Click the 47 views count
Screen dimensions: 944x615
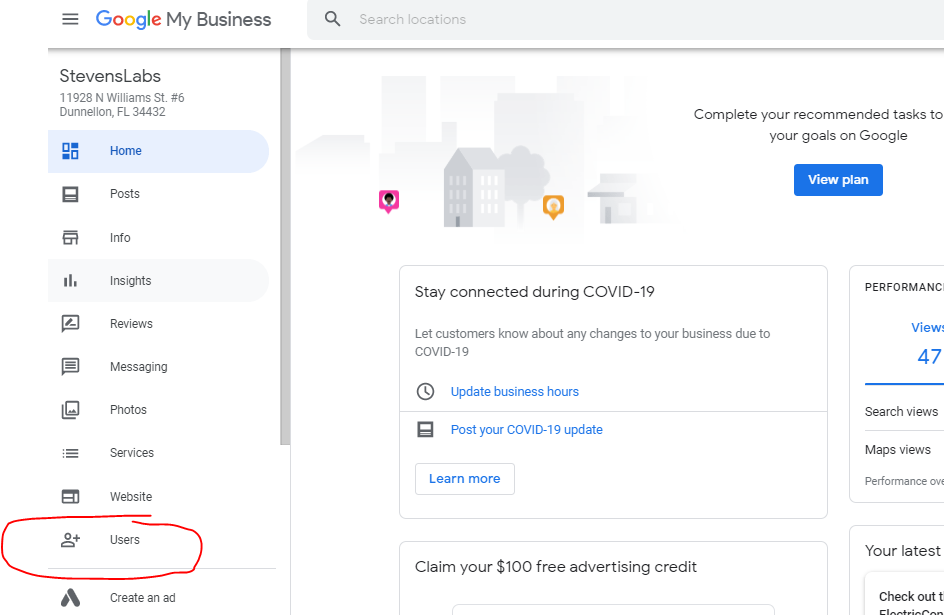pyautogui.click(x=929, y=356)
